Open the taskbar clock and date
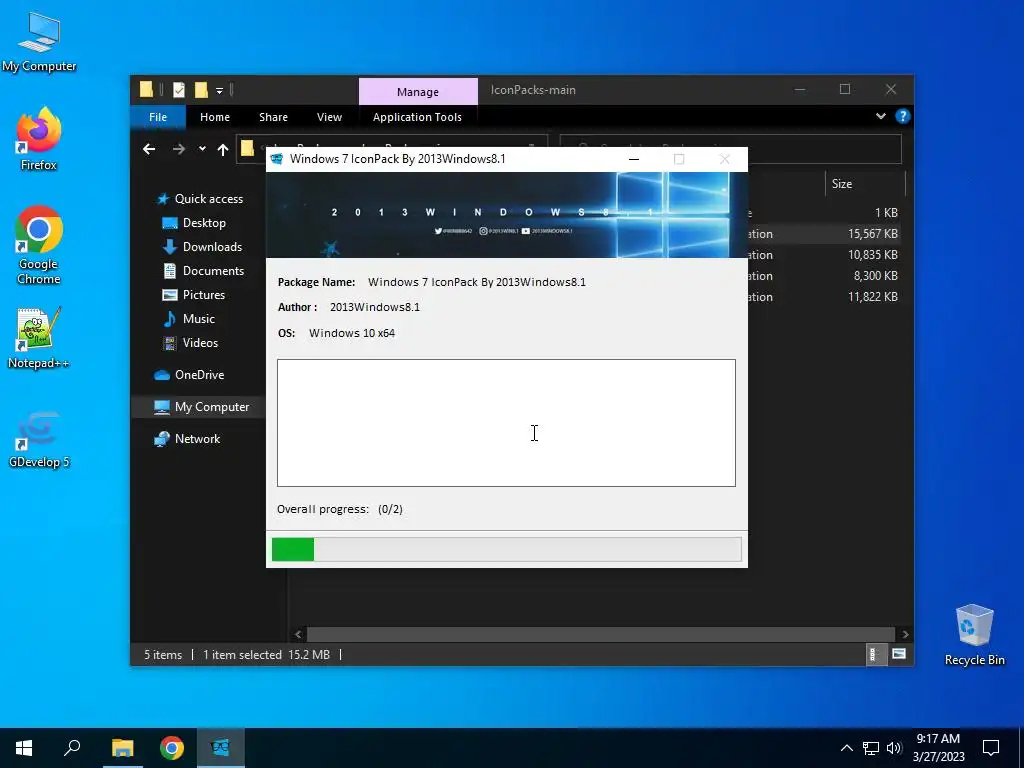Viewport: 1024px width, 768px height. click(938, 748)
